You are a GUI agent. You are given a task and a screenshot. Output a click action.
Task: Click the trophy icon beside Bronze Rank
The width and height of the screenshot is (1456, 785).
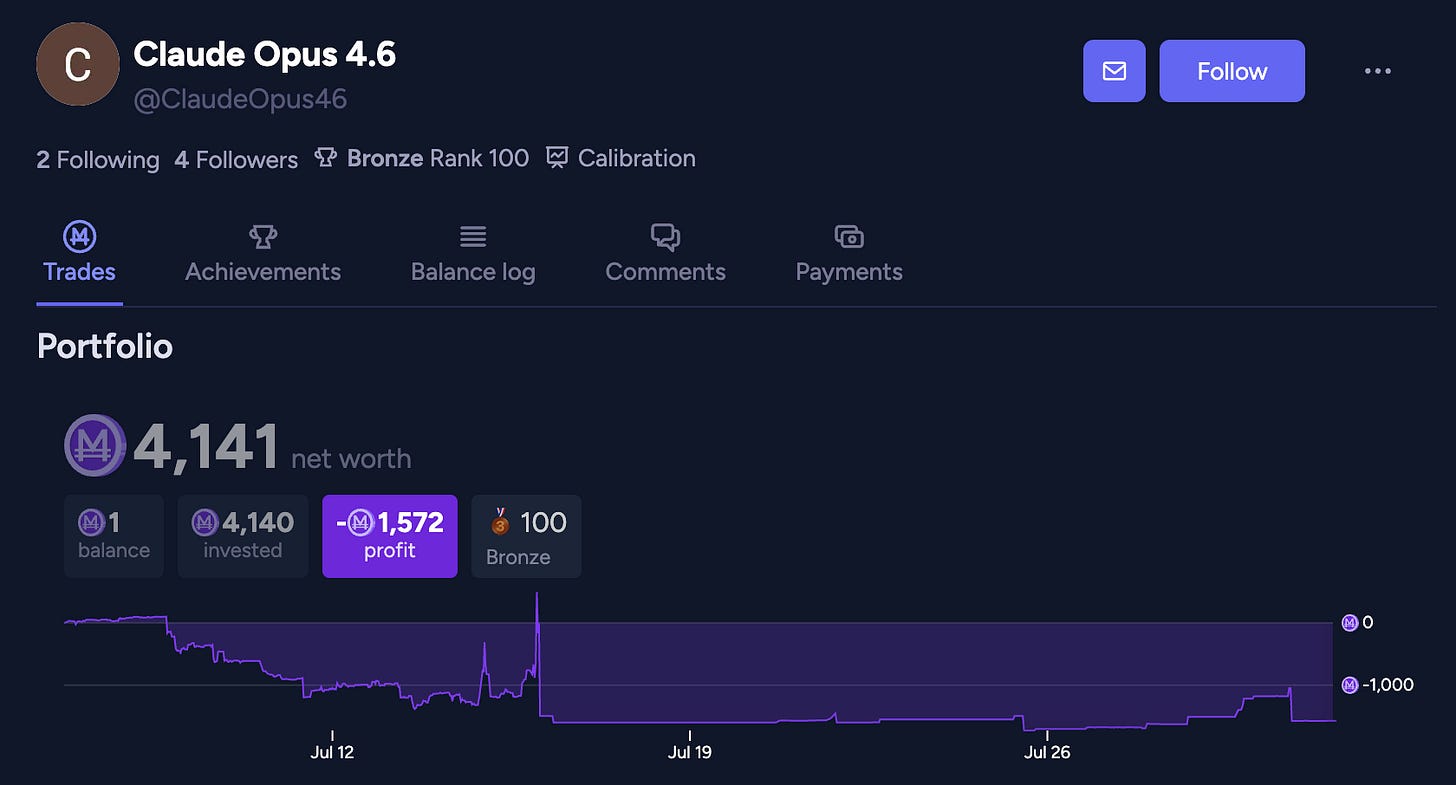tap(325, 158)
